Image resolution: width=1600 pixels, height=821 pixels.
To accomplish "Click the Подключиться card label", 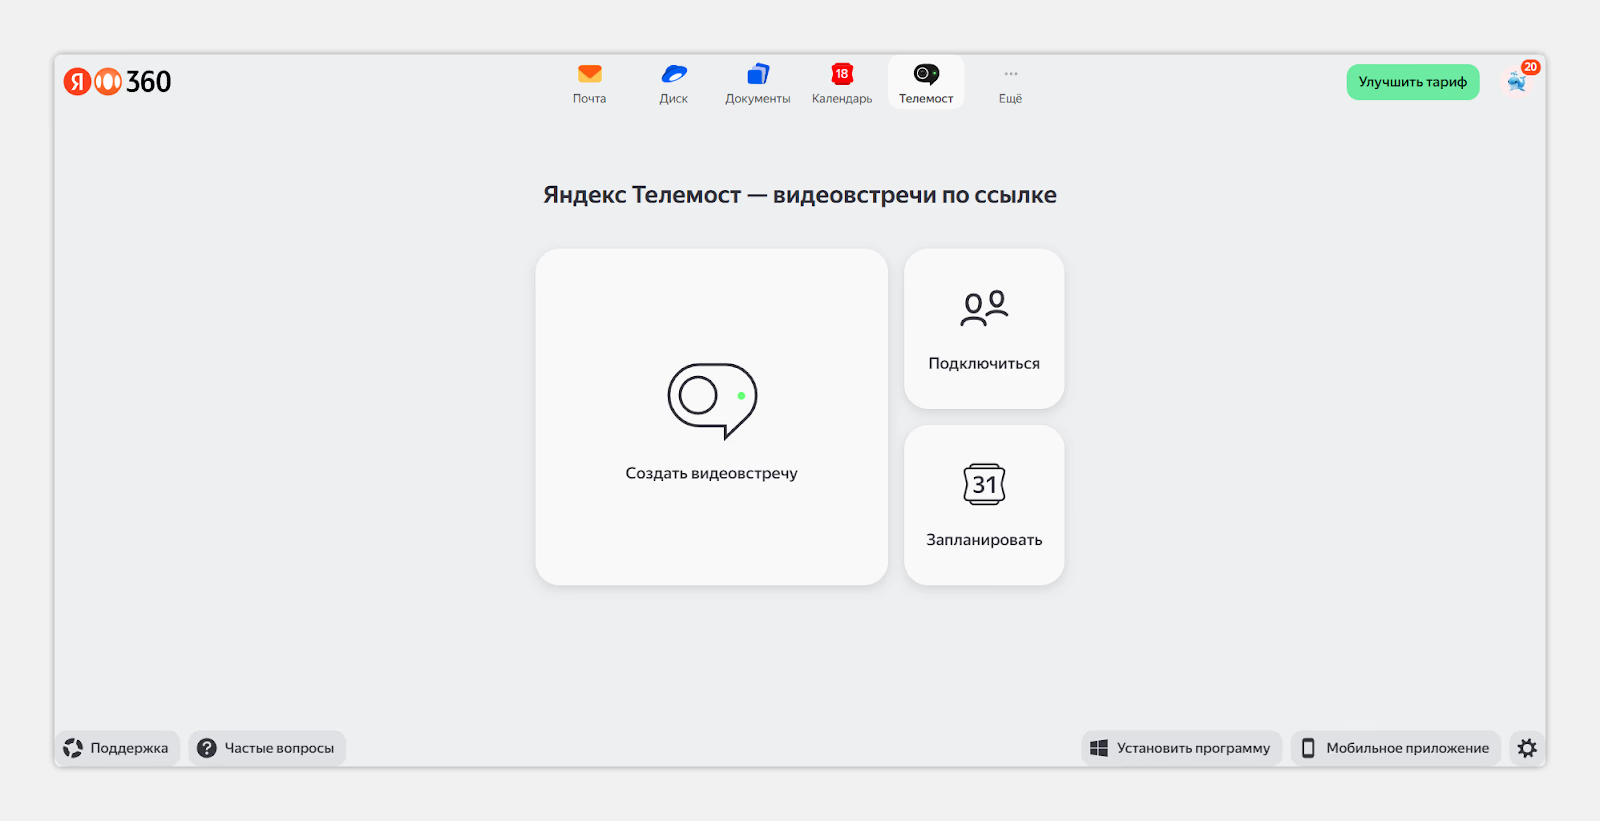I will coord(984,364).
